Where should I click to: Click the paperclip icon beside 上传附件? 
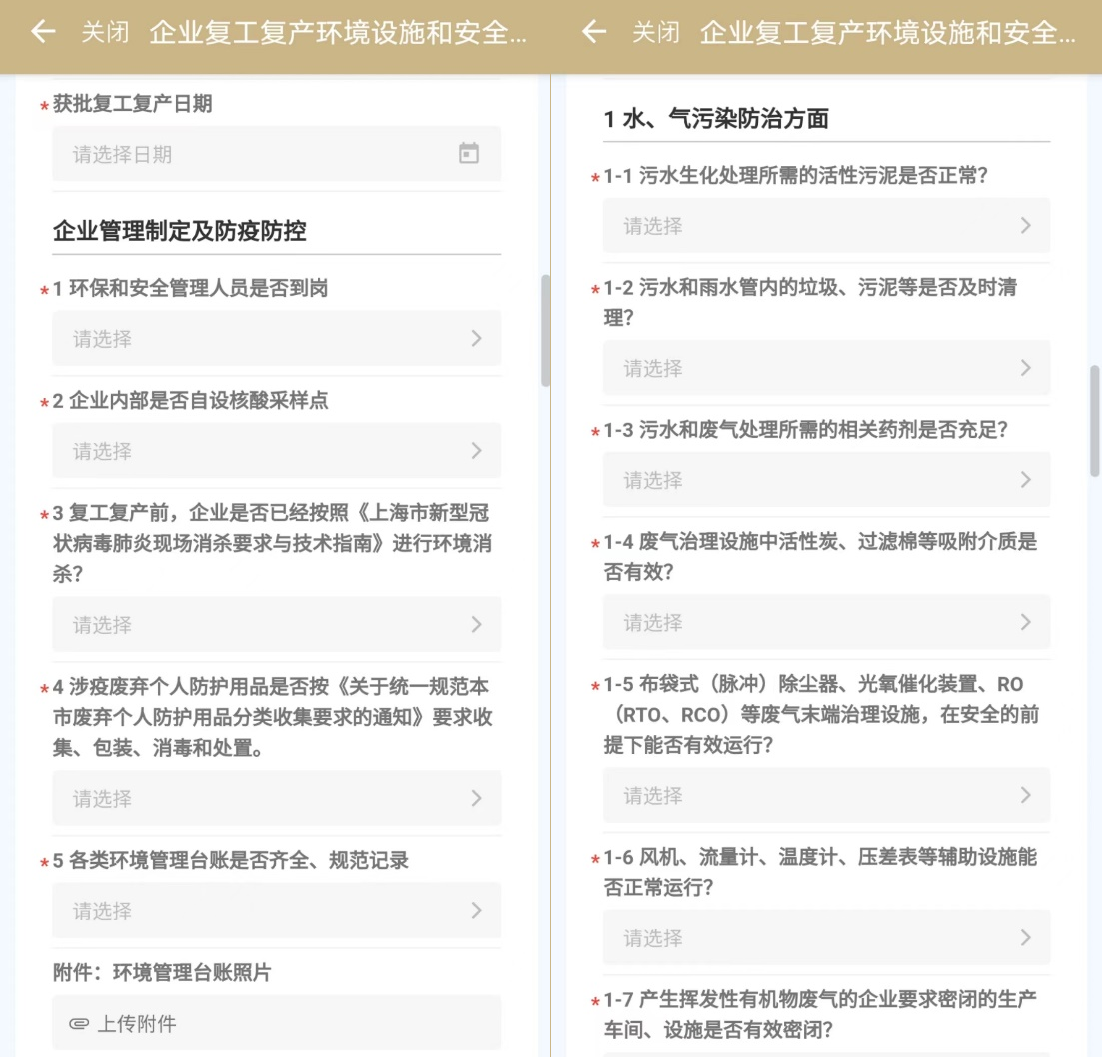click(x=79, y=1023)
